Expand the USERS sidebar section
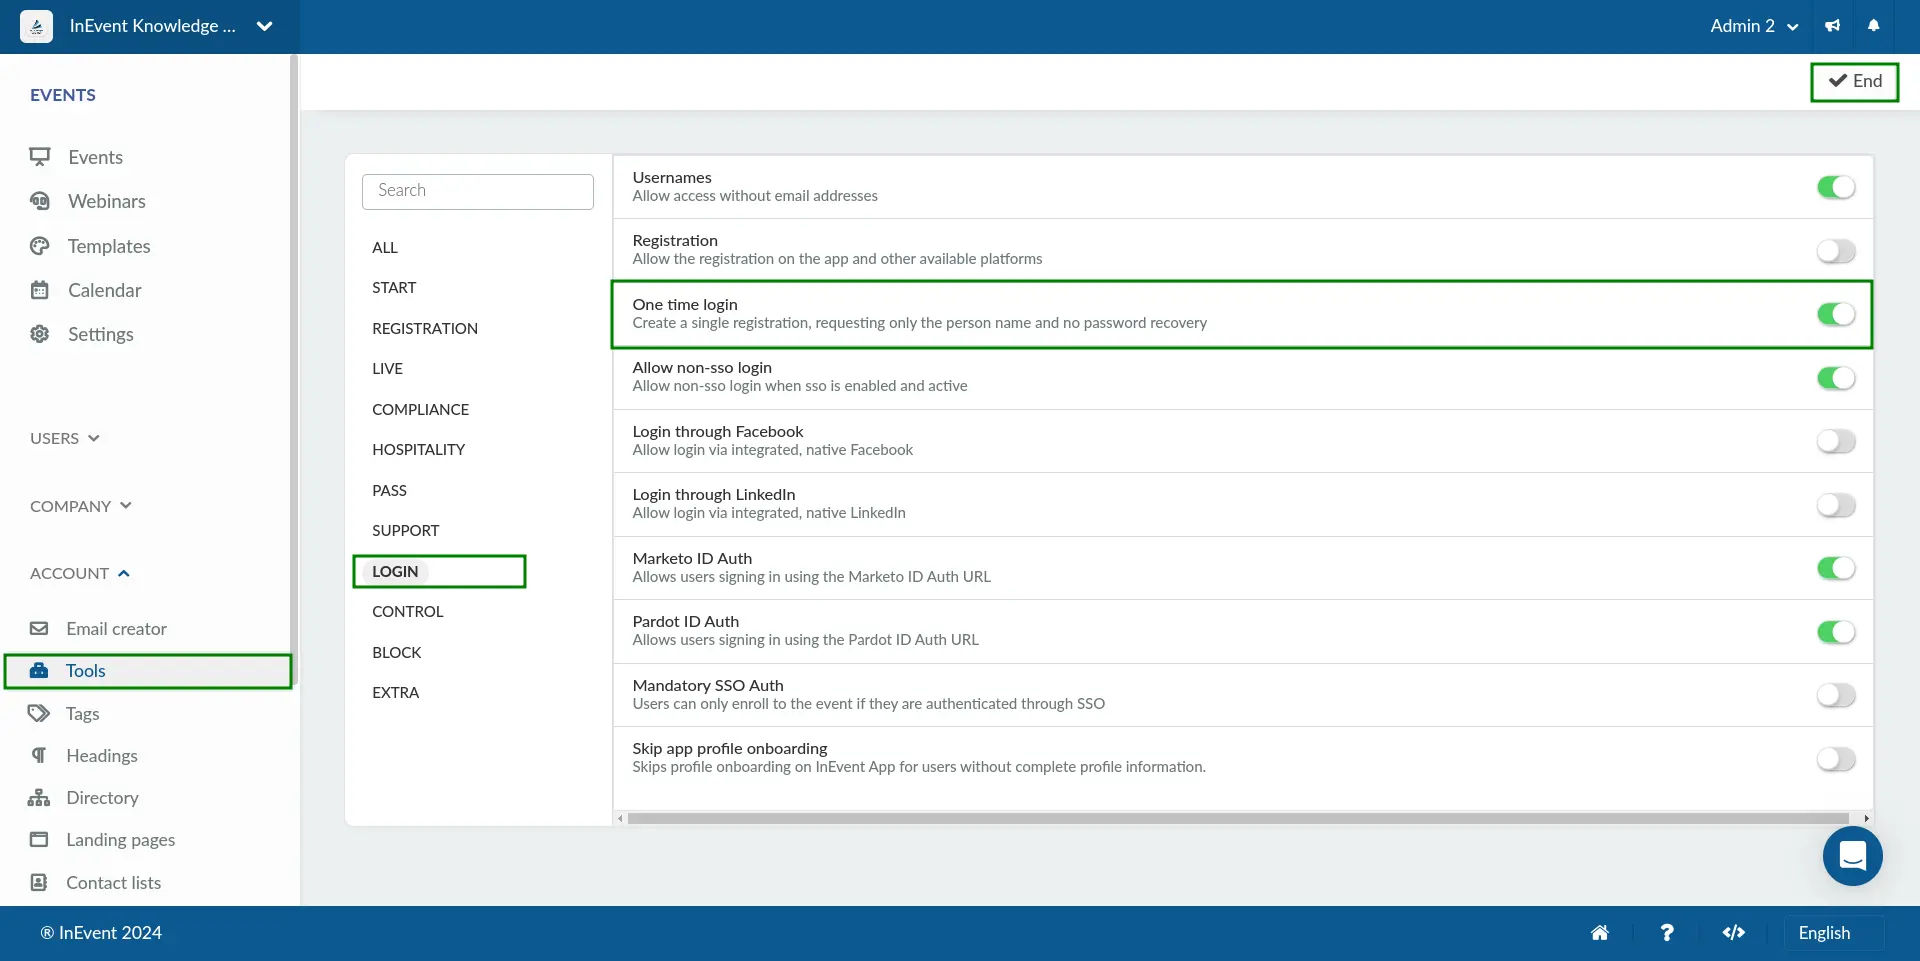1920x961 pixels. tap(65, 438)
